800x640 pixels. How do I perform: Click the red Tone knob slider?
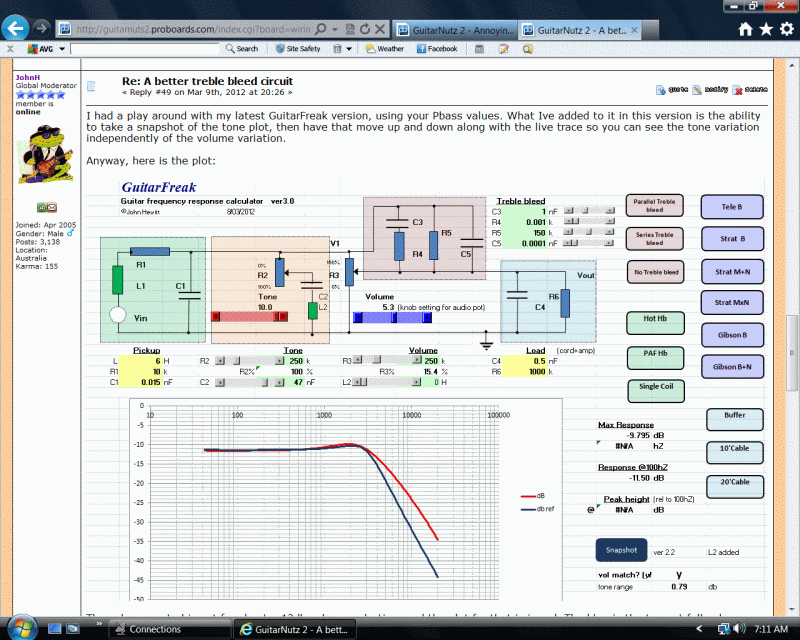click(249, 317)
